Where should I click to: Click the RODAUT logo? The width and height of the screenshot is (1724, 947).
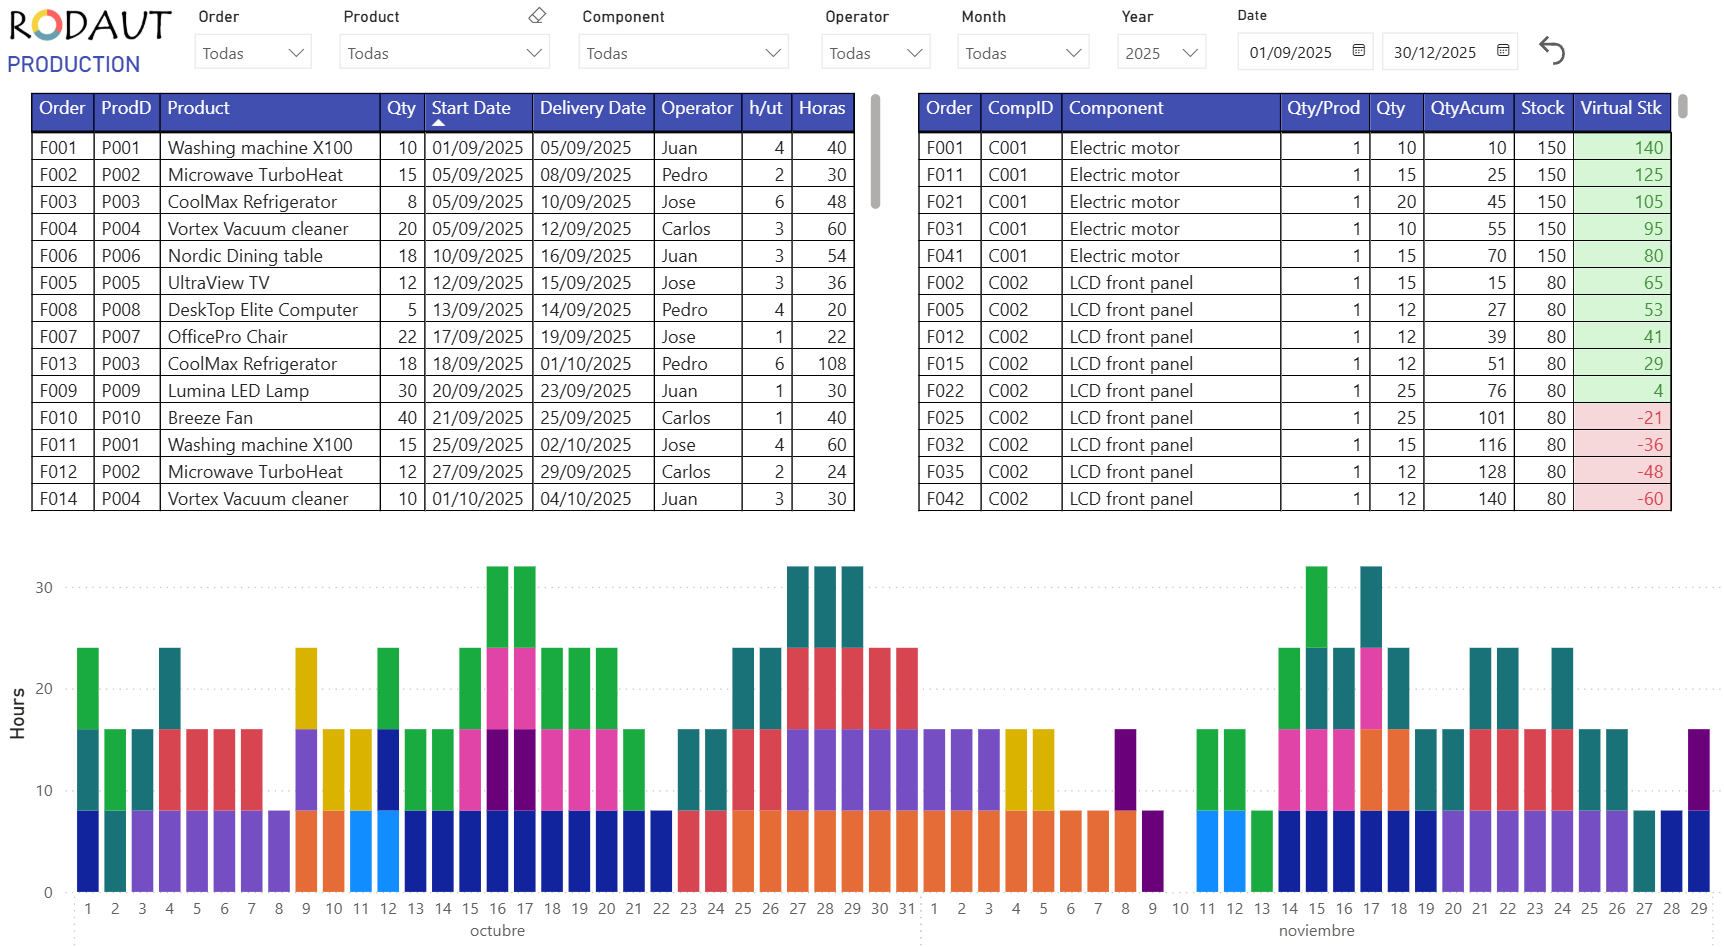coord(90,26)
